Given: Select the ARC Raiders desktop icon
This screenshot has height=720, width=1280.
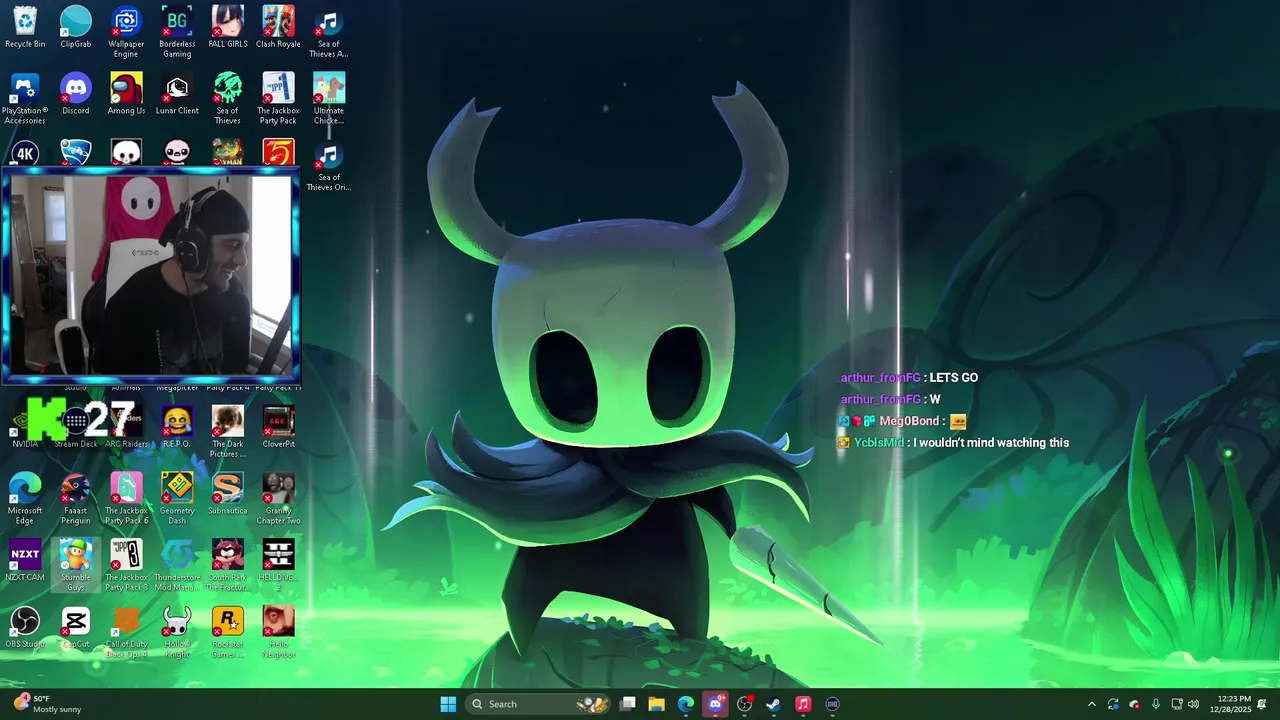Looking at the screenshot, I should pyautogui.click(x=126, y=427).
